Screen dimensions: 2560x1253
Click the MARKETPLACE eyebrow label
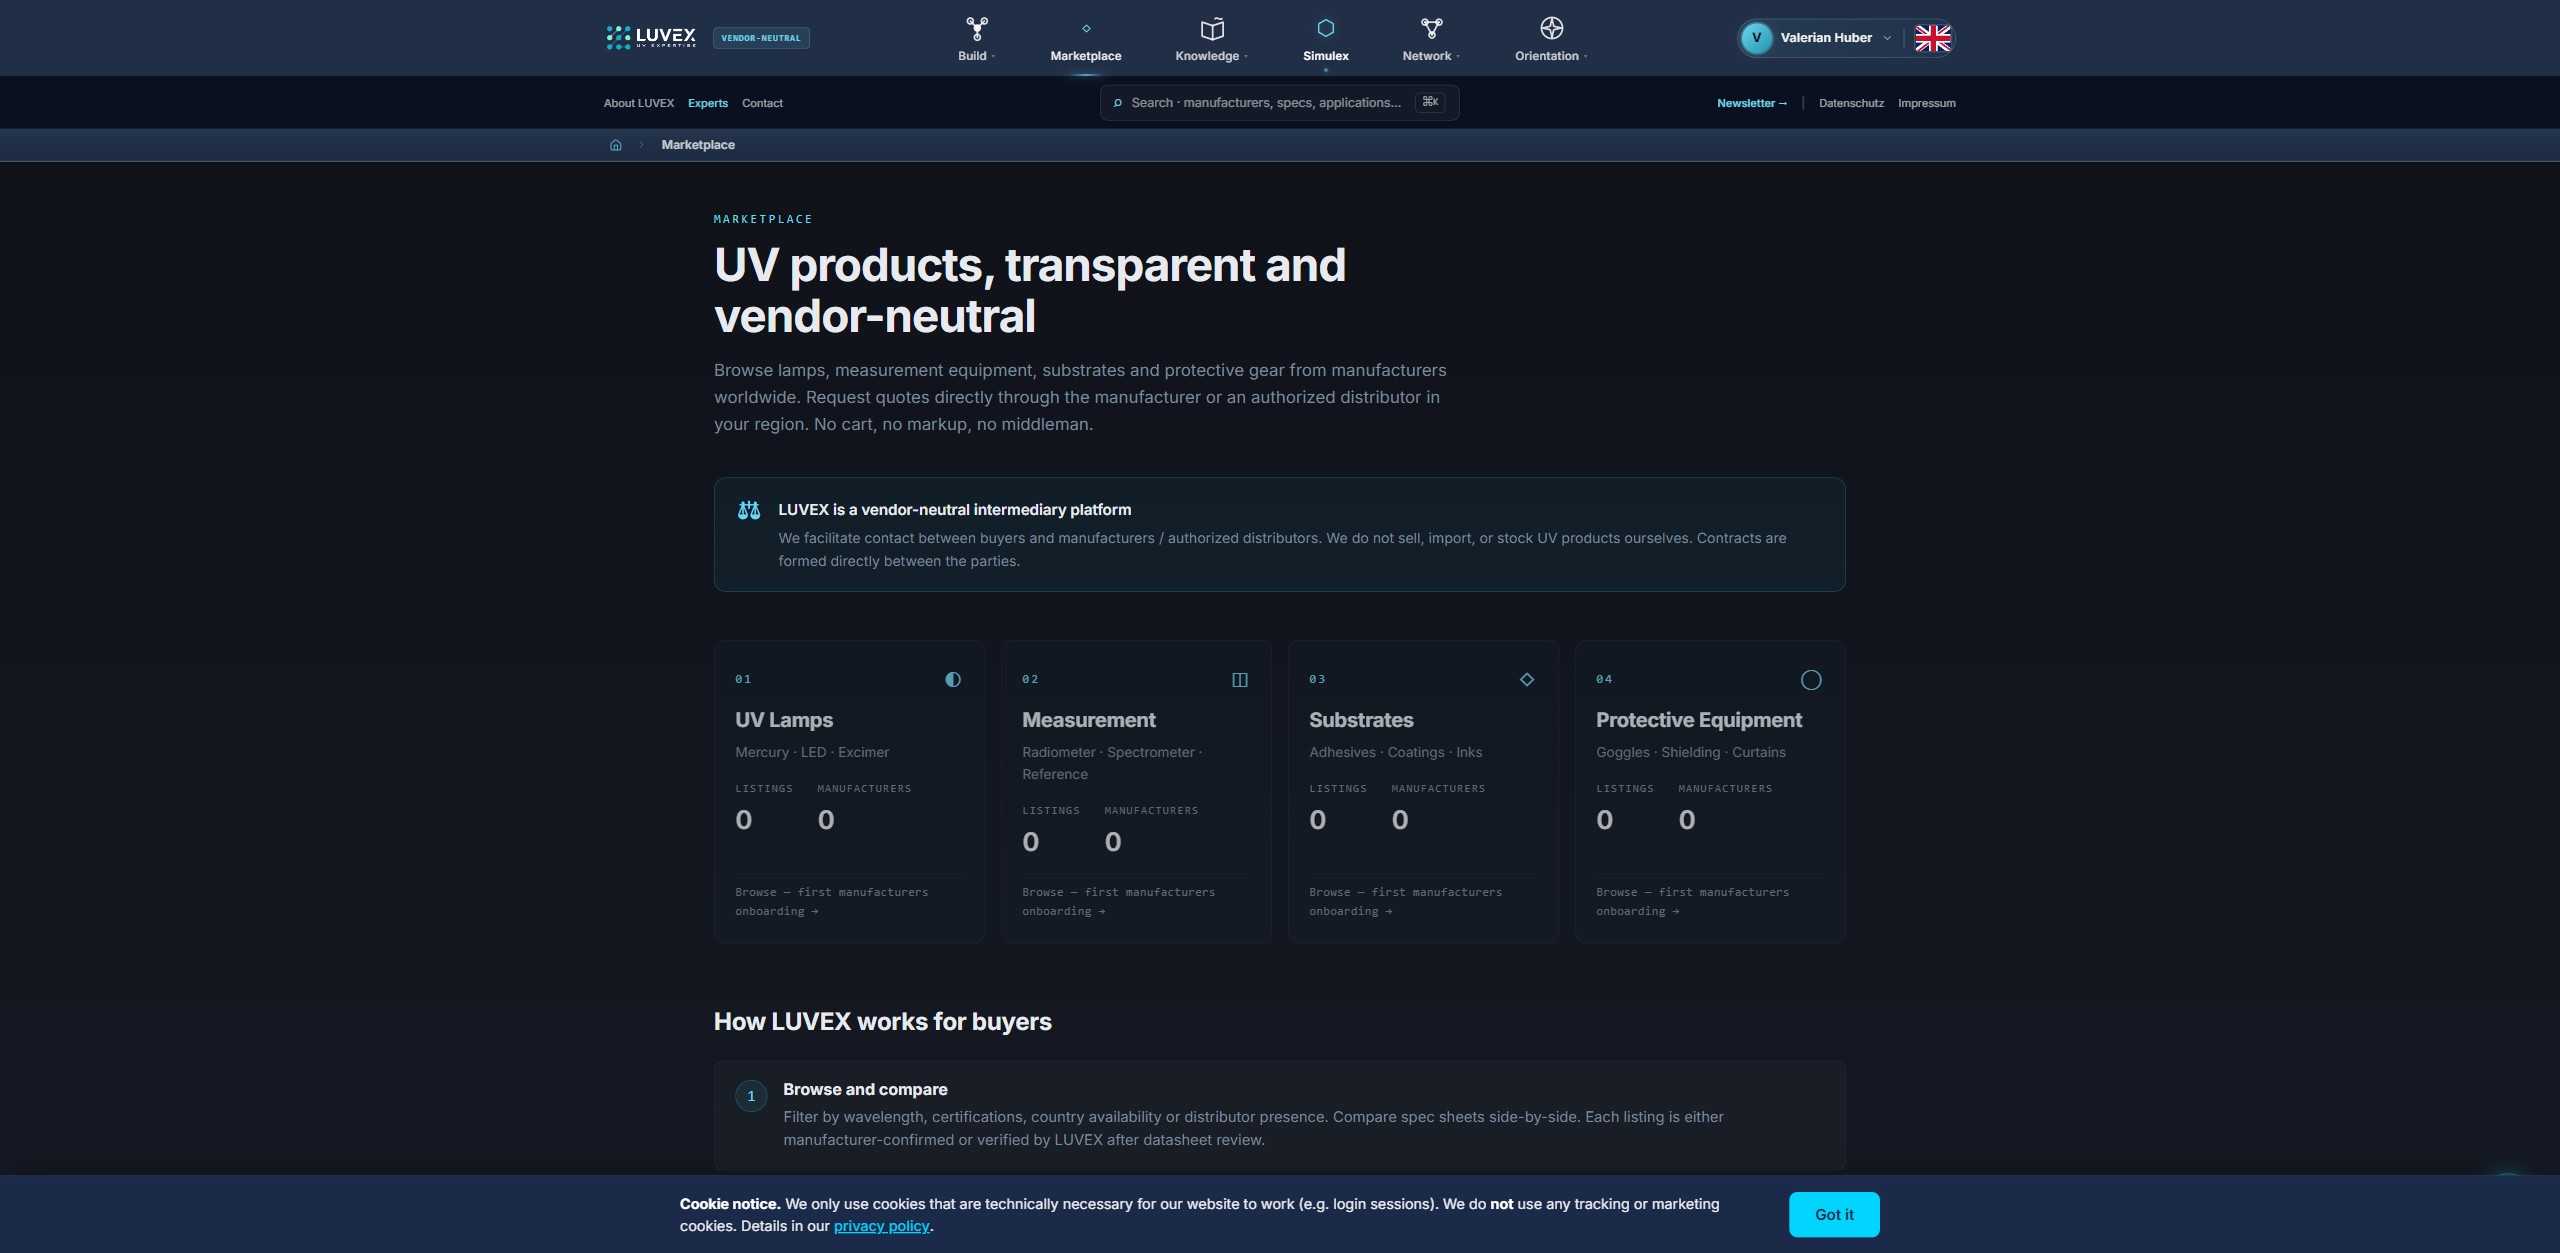pos(763,219)
